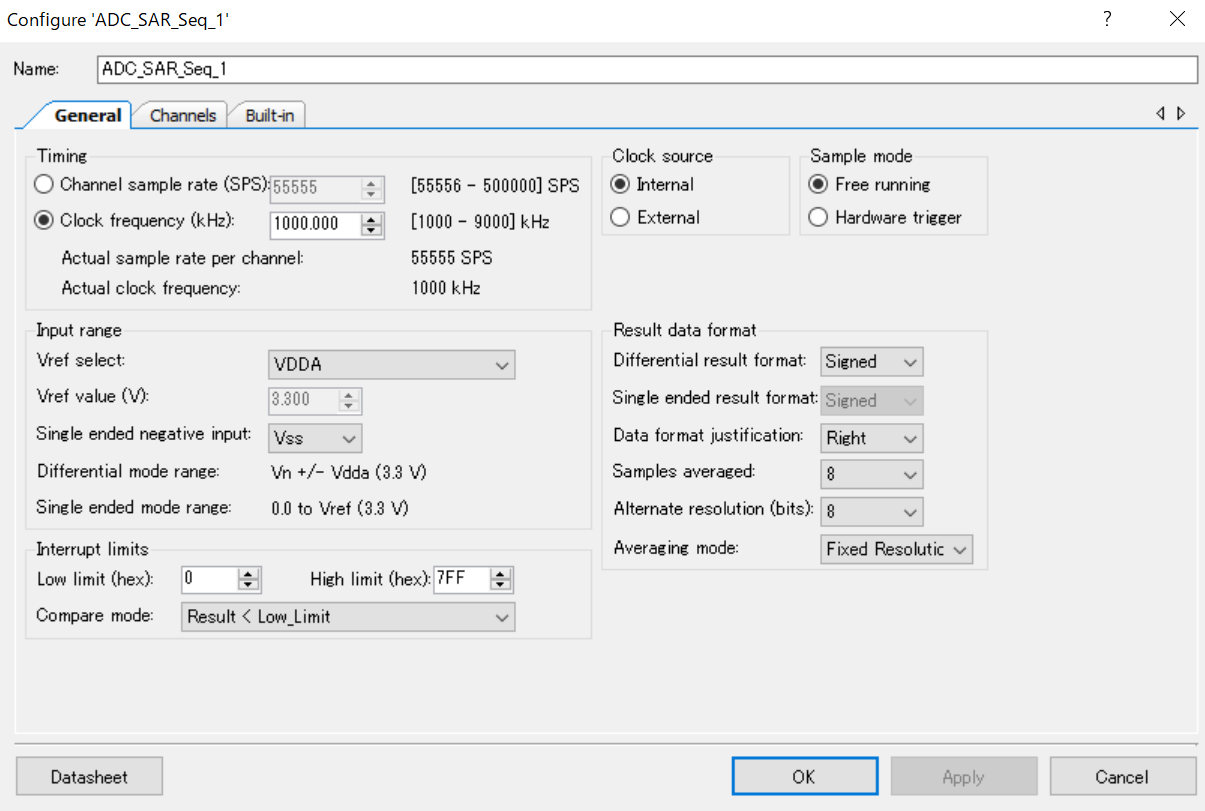Open the Vref select dropdown
Viewport: 1205px width, 811px height.
click(391, 365)
